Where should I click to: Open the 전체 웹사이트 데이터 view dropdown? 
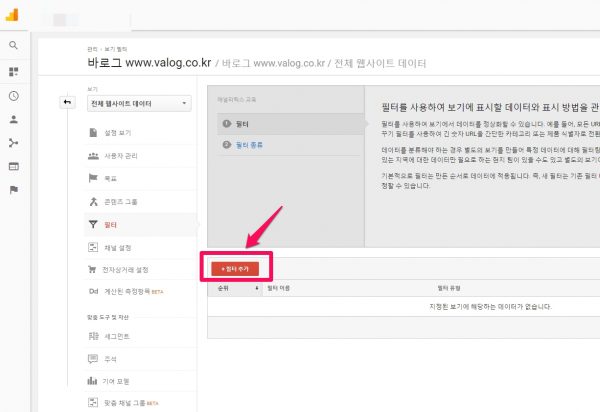tap(139, 103)
